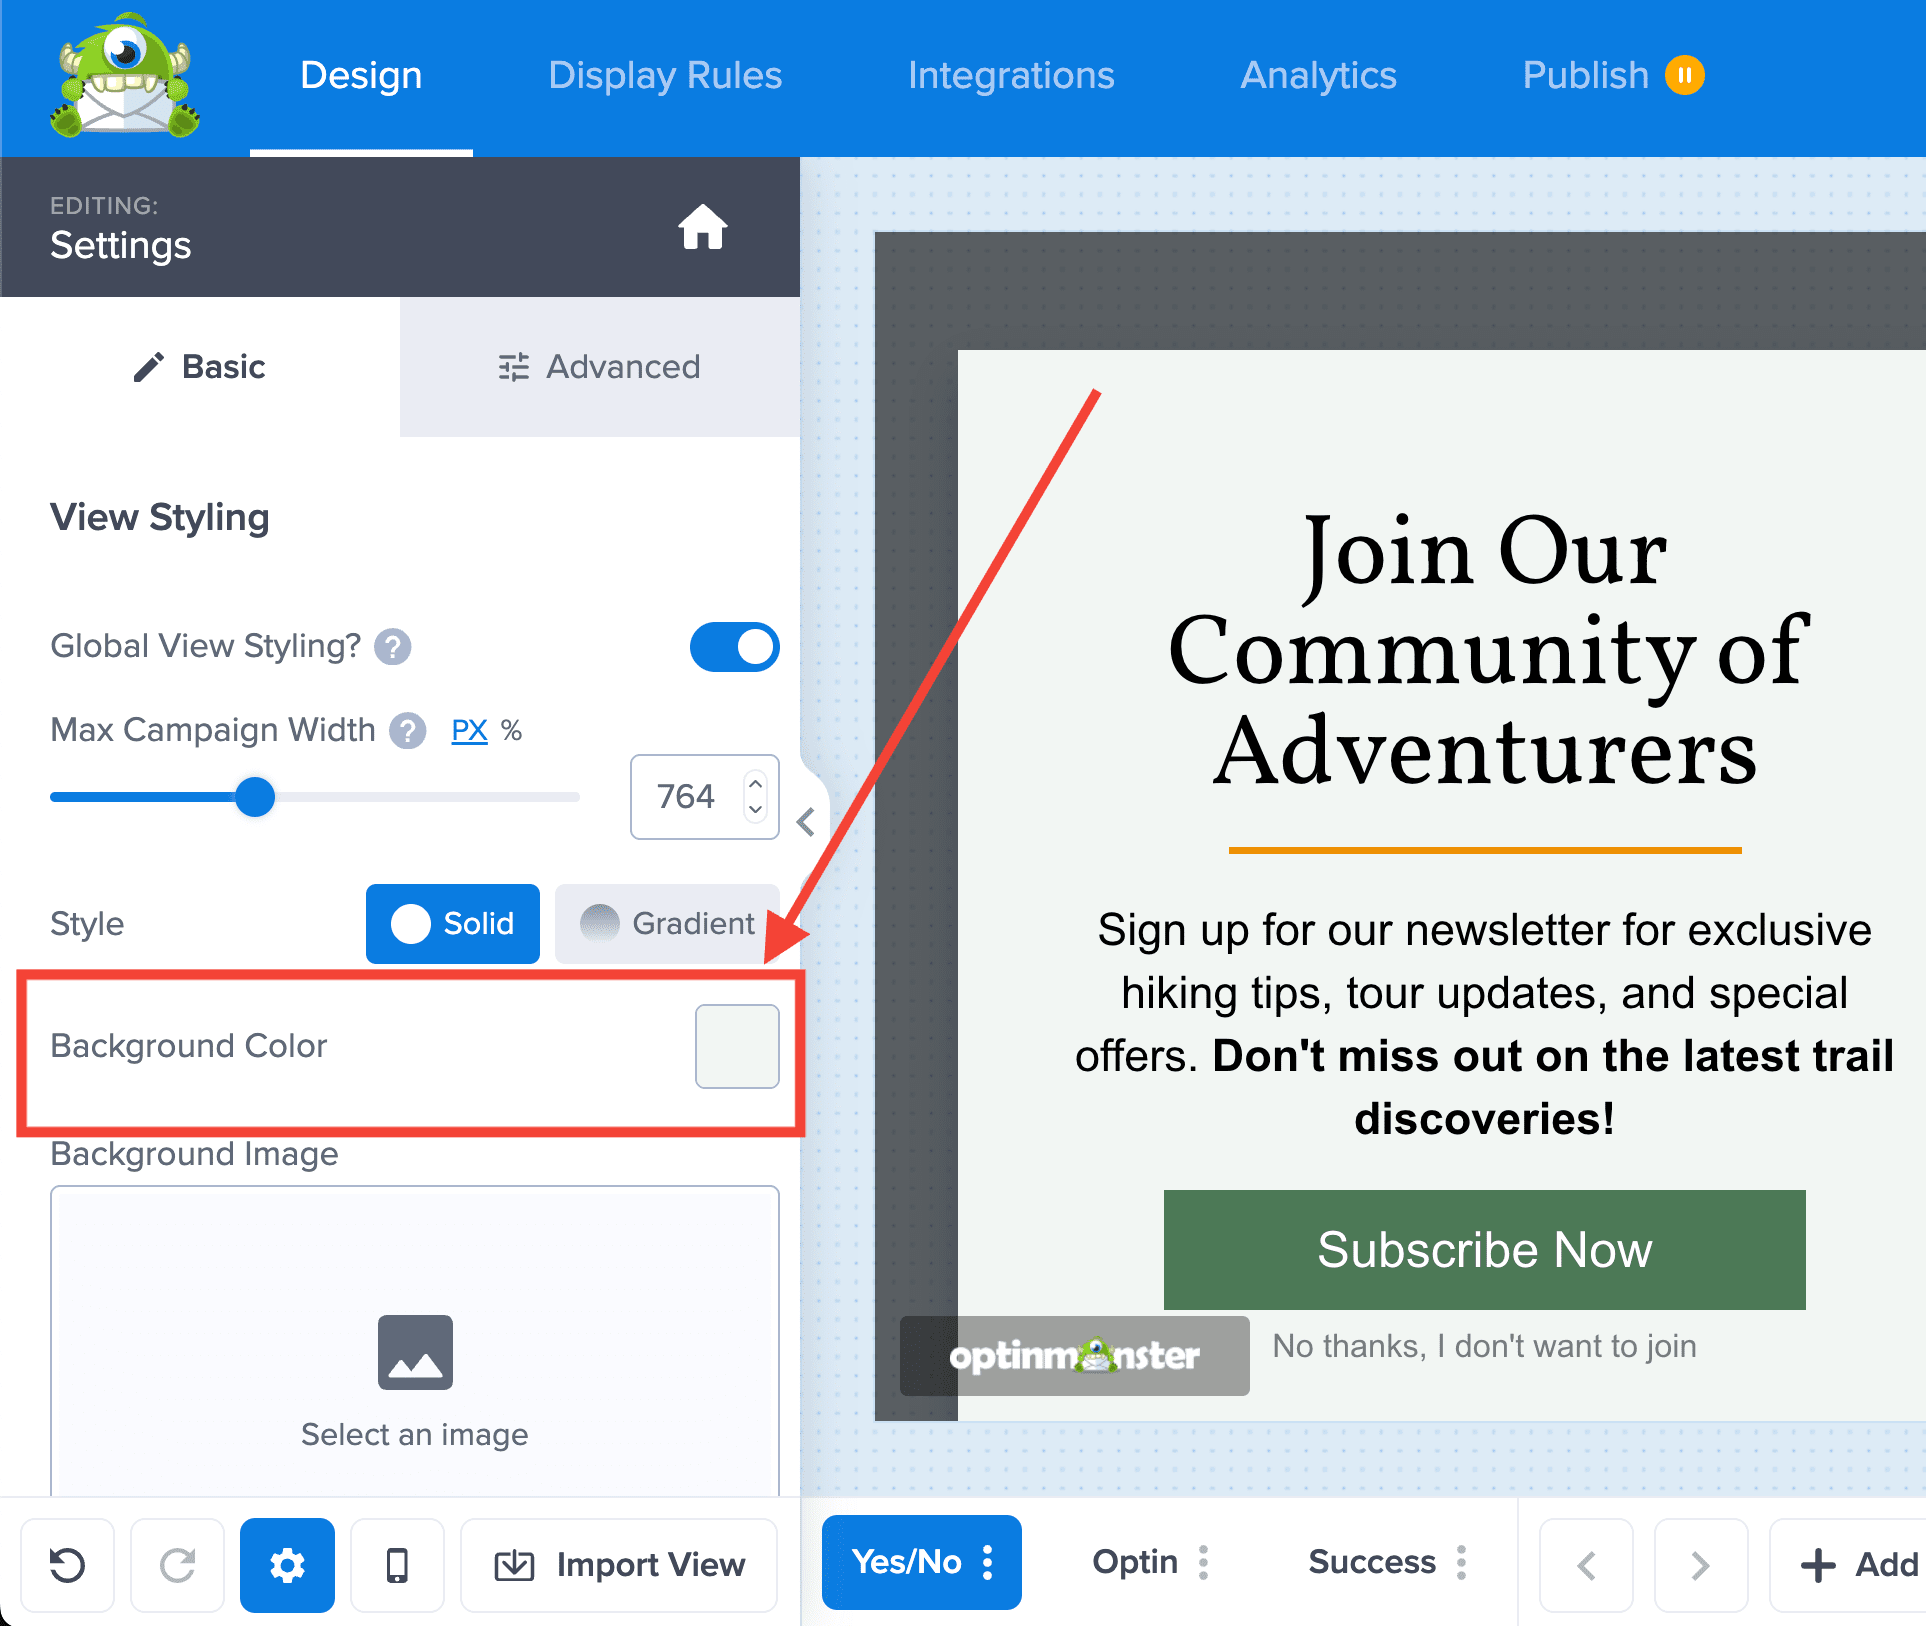1926x1626 pixels.
Task: Click the redo icon in bottom toolbar
Action: click(x=178, y=1565)
